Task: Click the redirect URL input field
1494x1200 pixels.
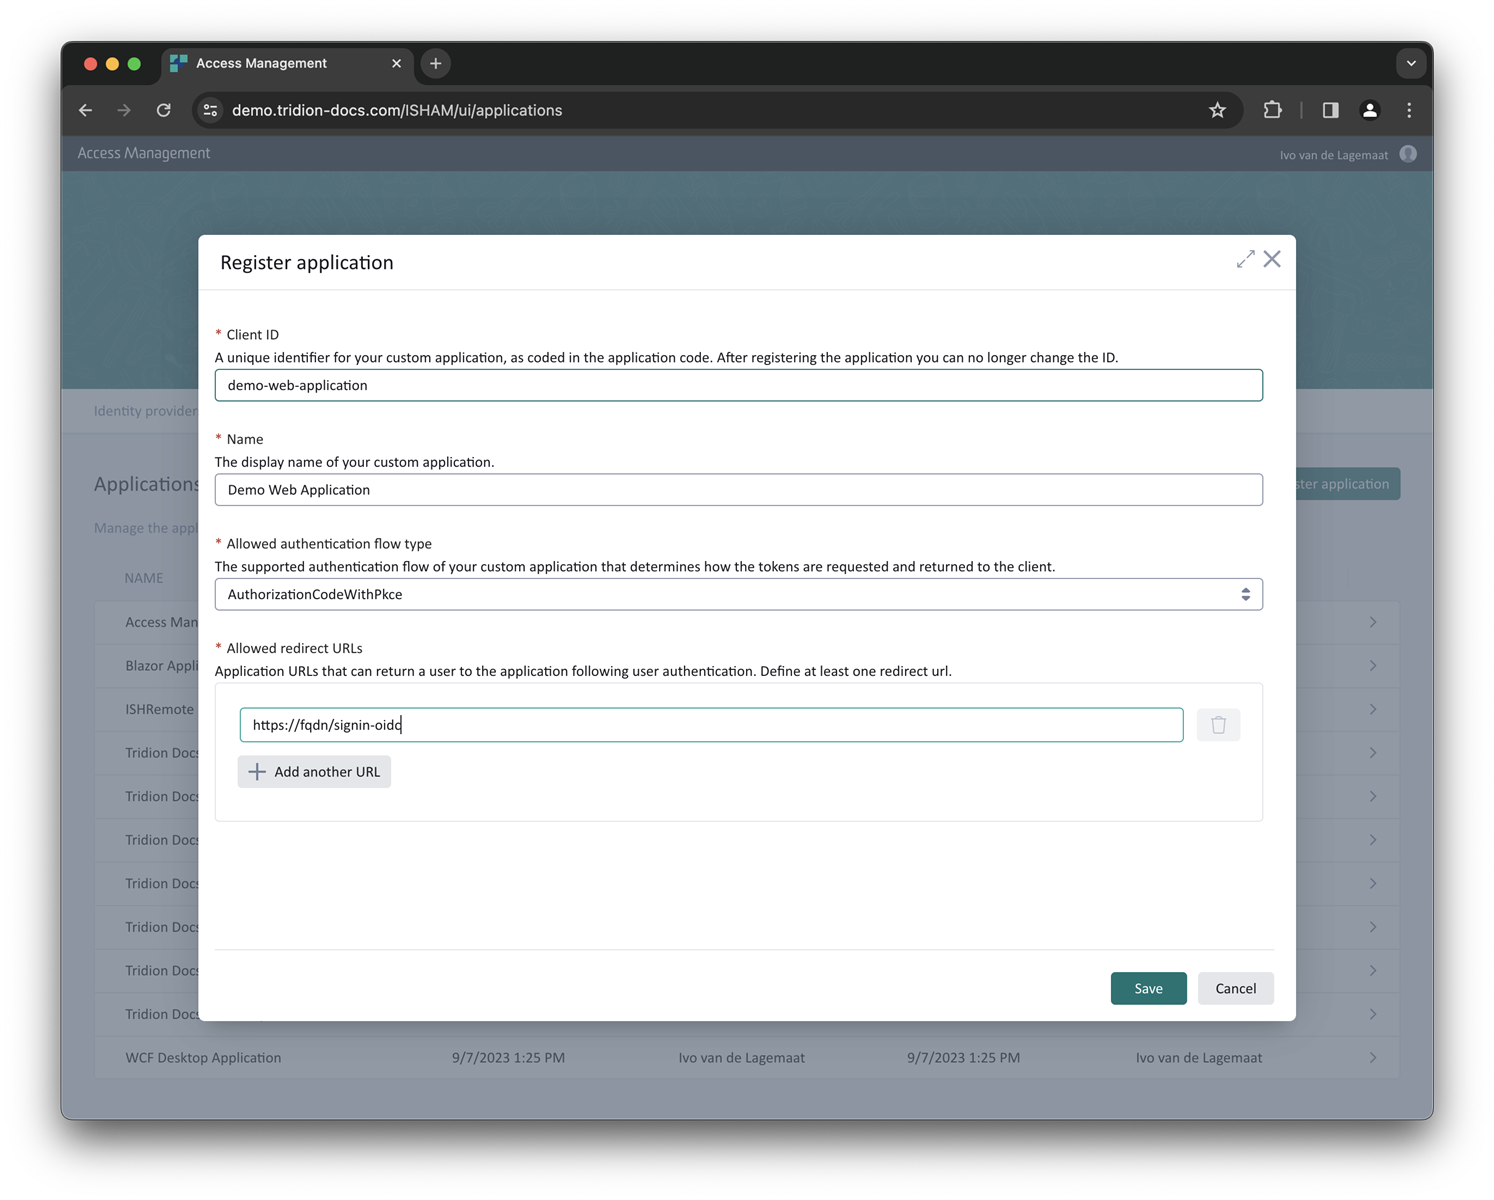Action: tap(711, 725)
